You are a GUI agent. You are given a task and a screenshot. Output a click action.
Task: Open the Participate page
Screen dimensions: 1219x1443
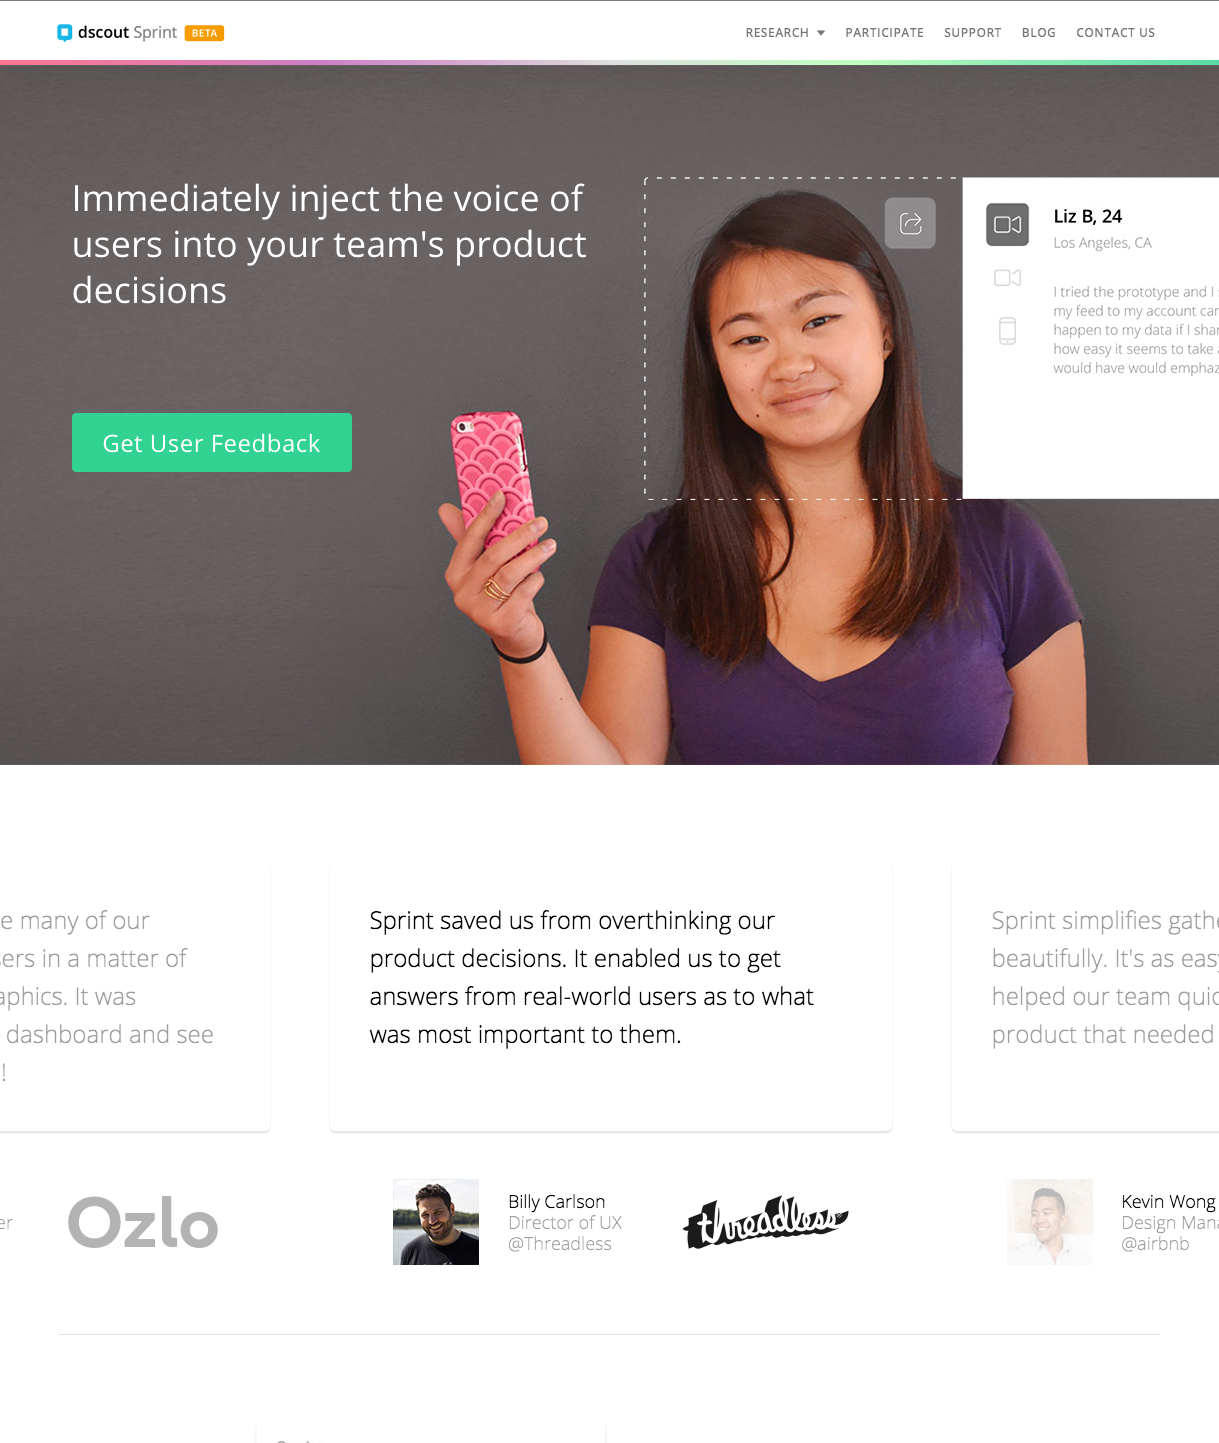884,33
